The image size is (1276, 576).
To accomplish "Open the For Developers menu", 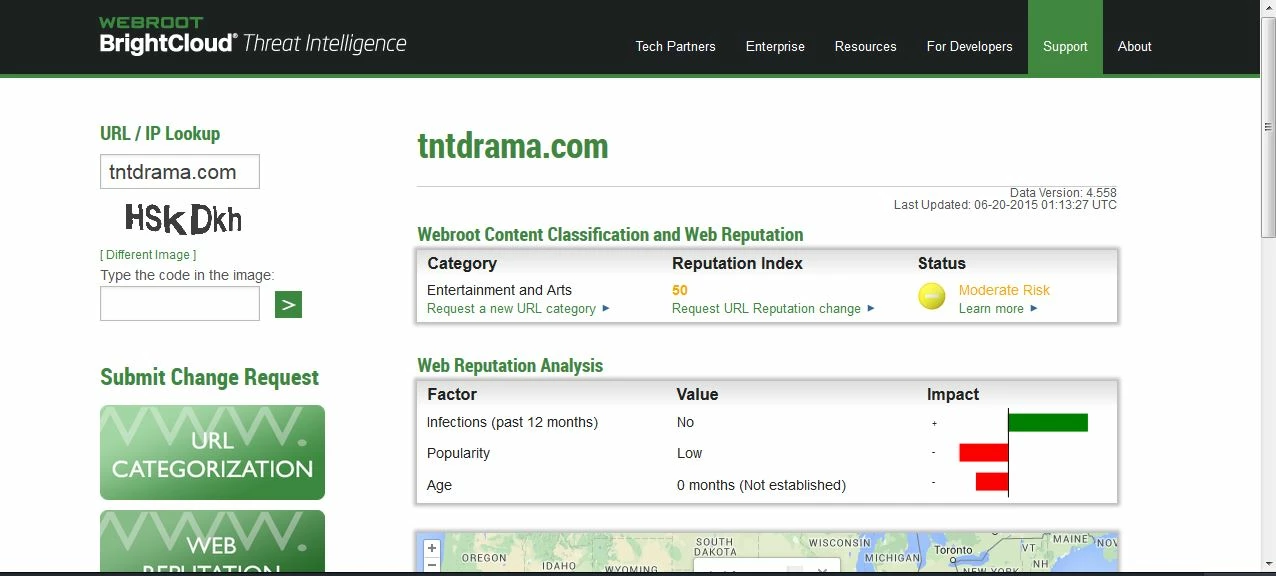I will [x=970, y=46].
